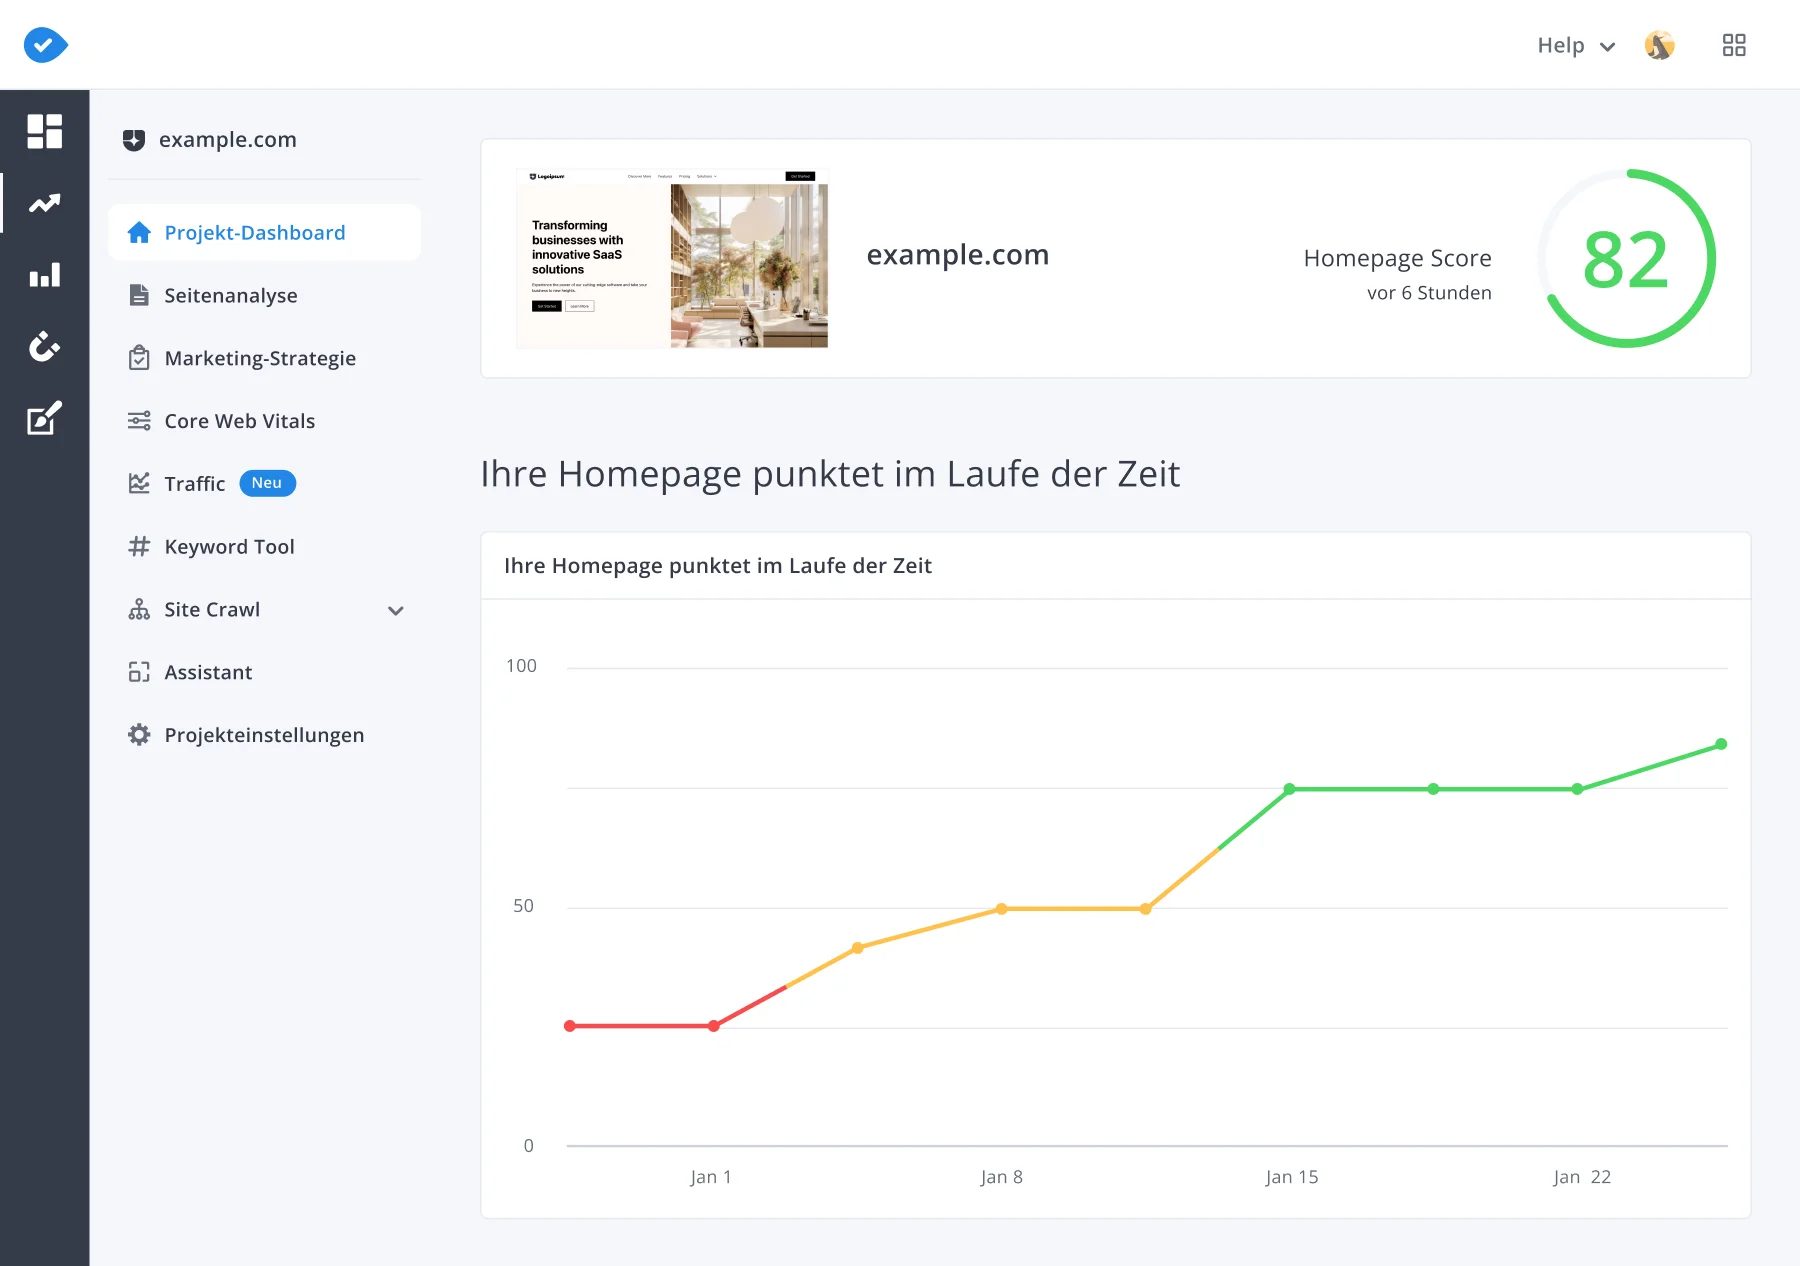Open the user avatar menu
The image size is (1800, 1266).
[x=1660, y=45]
